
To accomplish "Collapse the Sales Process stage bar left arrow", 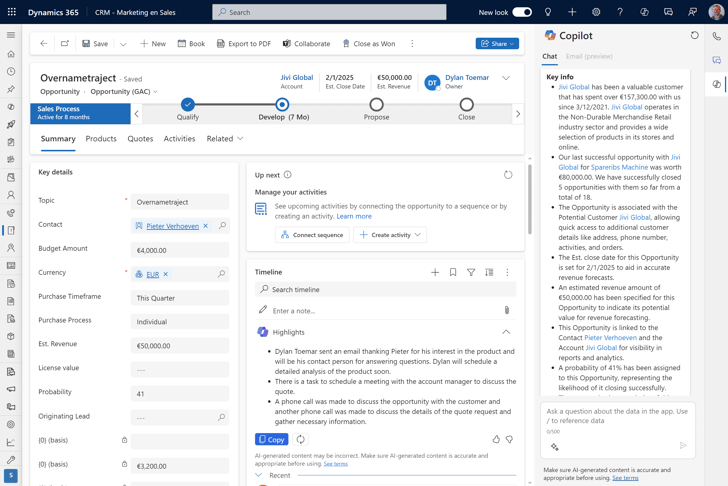I will pos(136,114).
